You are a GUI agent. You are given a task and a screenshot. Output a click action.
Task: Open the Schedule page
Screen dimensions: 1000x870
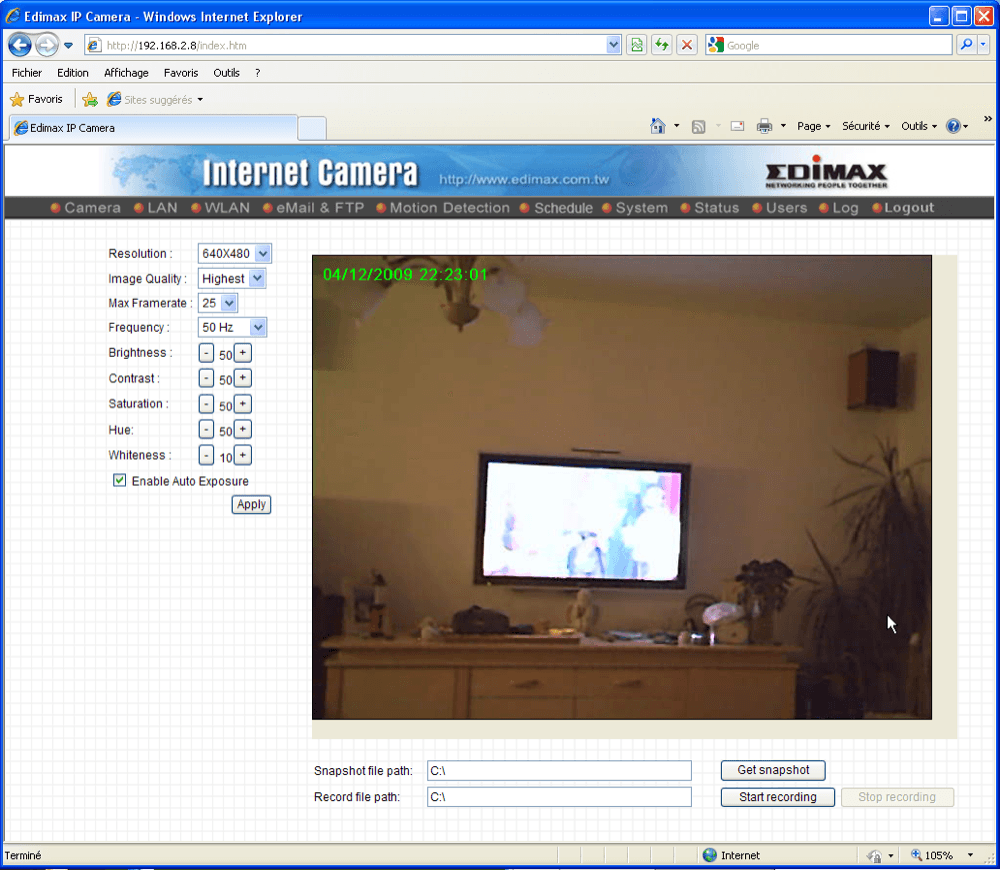coord(556,208)
